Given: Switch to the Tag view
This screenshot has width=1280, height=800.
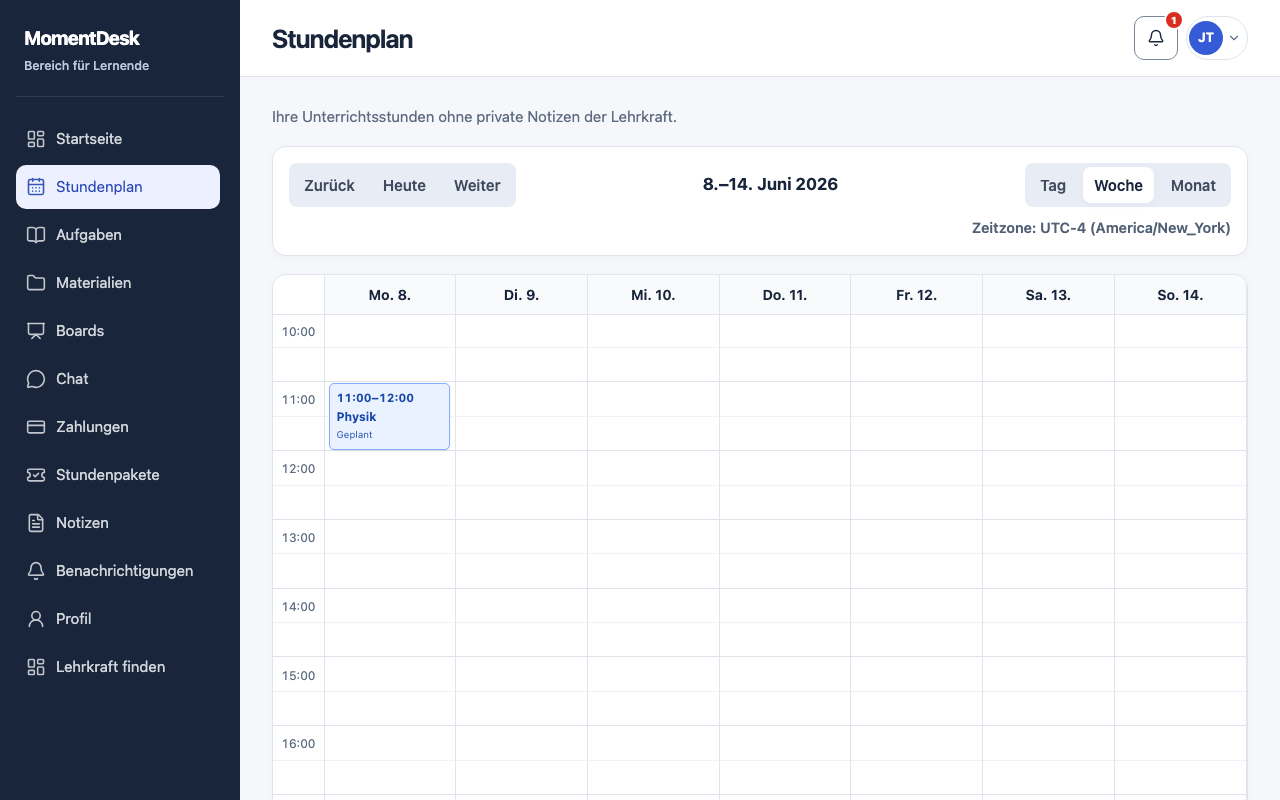Looking at the screenshot, I should click(1053, 185).
